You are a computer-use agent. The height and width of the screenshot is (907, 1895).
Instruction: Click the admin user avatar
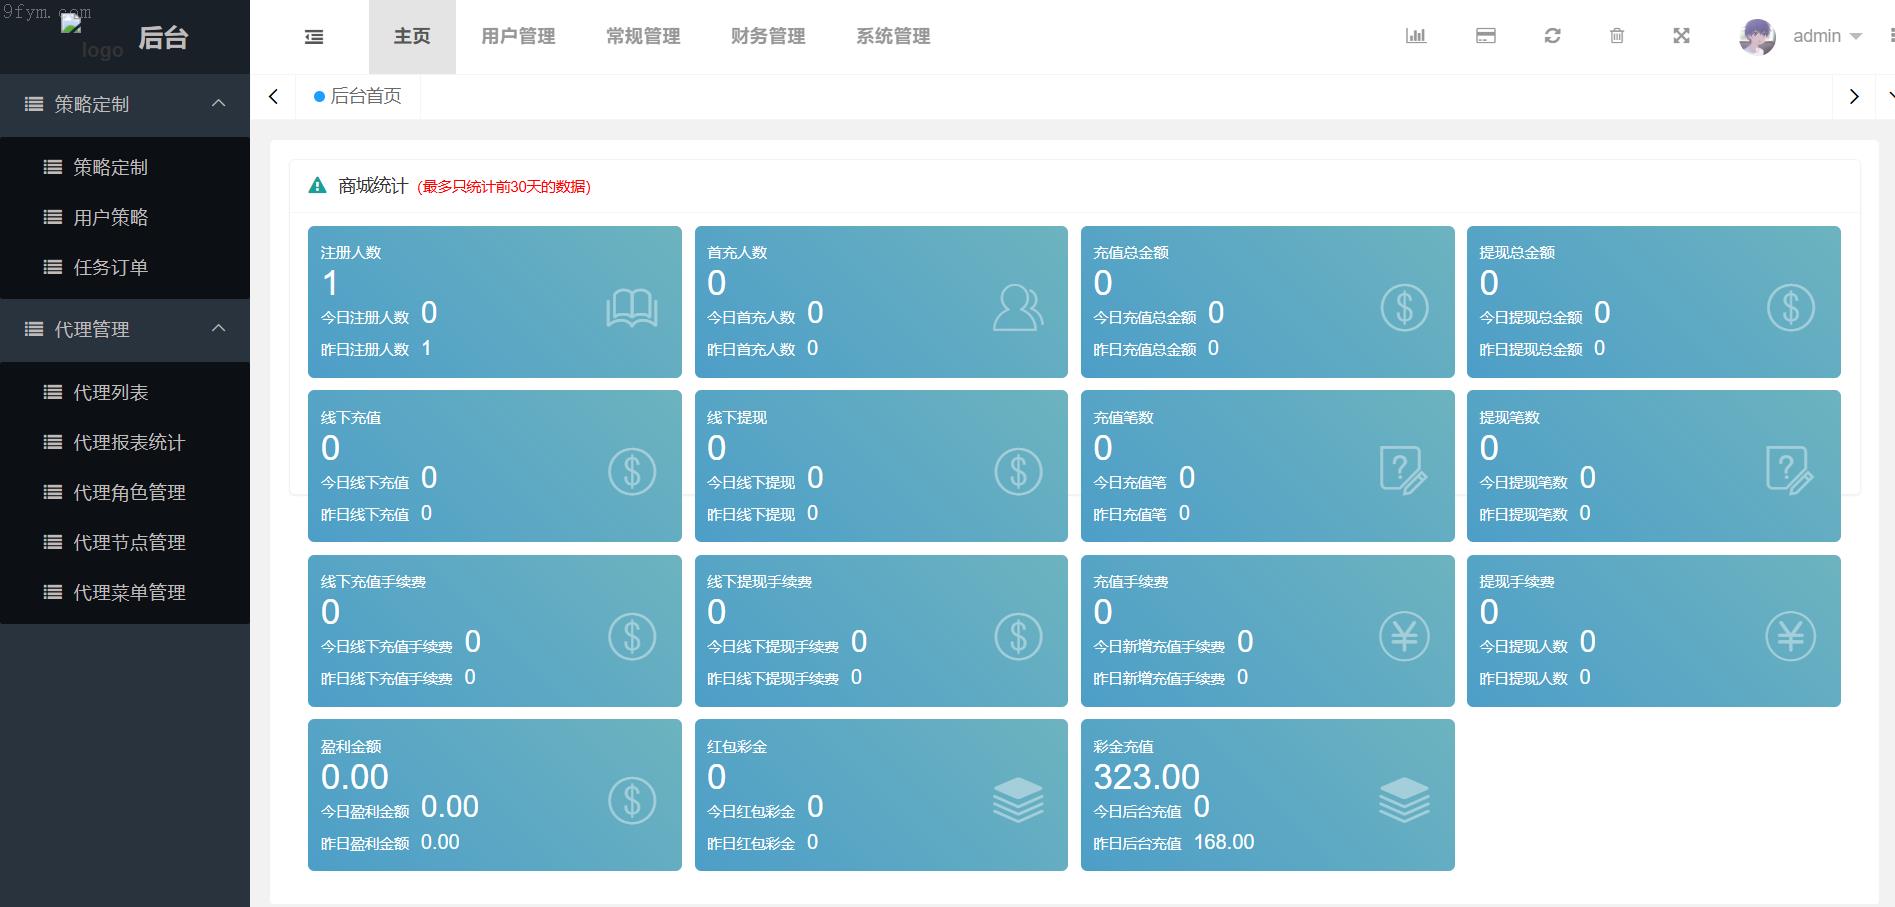1757,37
